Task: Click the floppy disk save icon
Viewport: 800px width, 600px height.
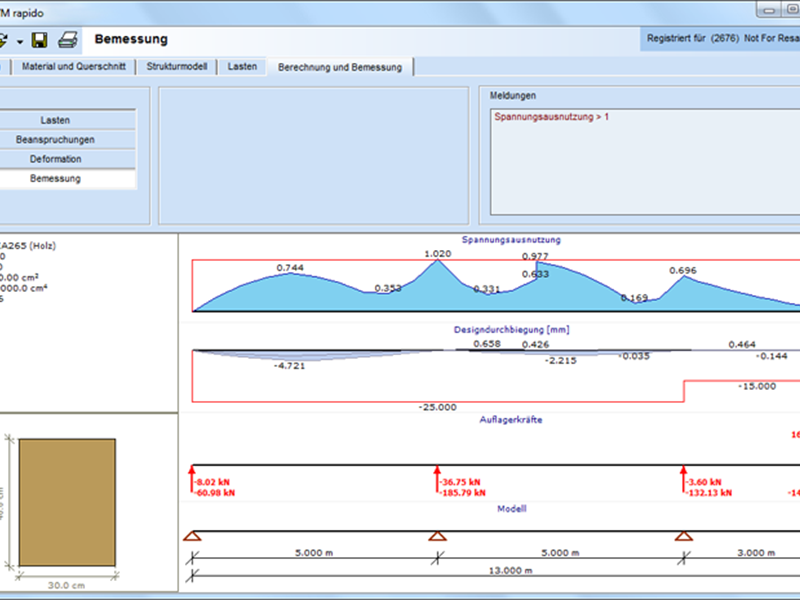Action: (40, 40)
